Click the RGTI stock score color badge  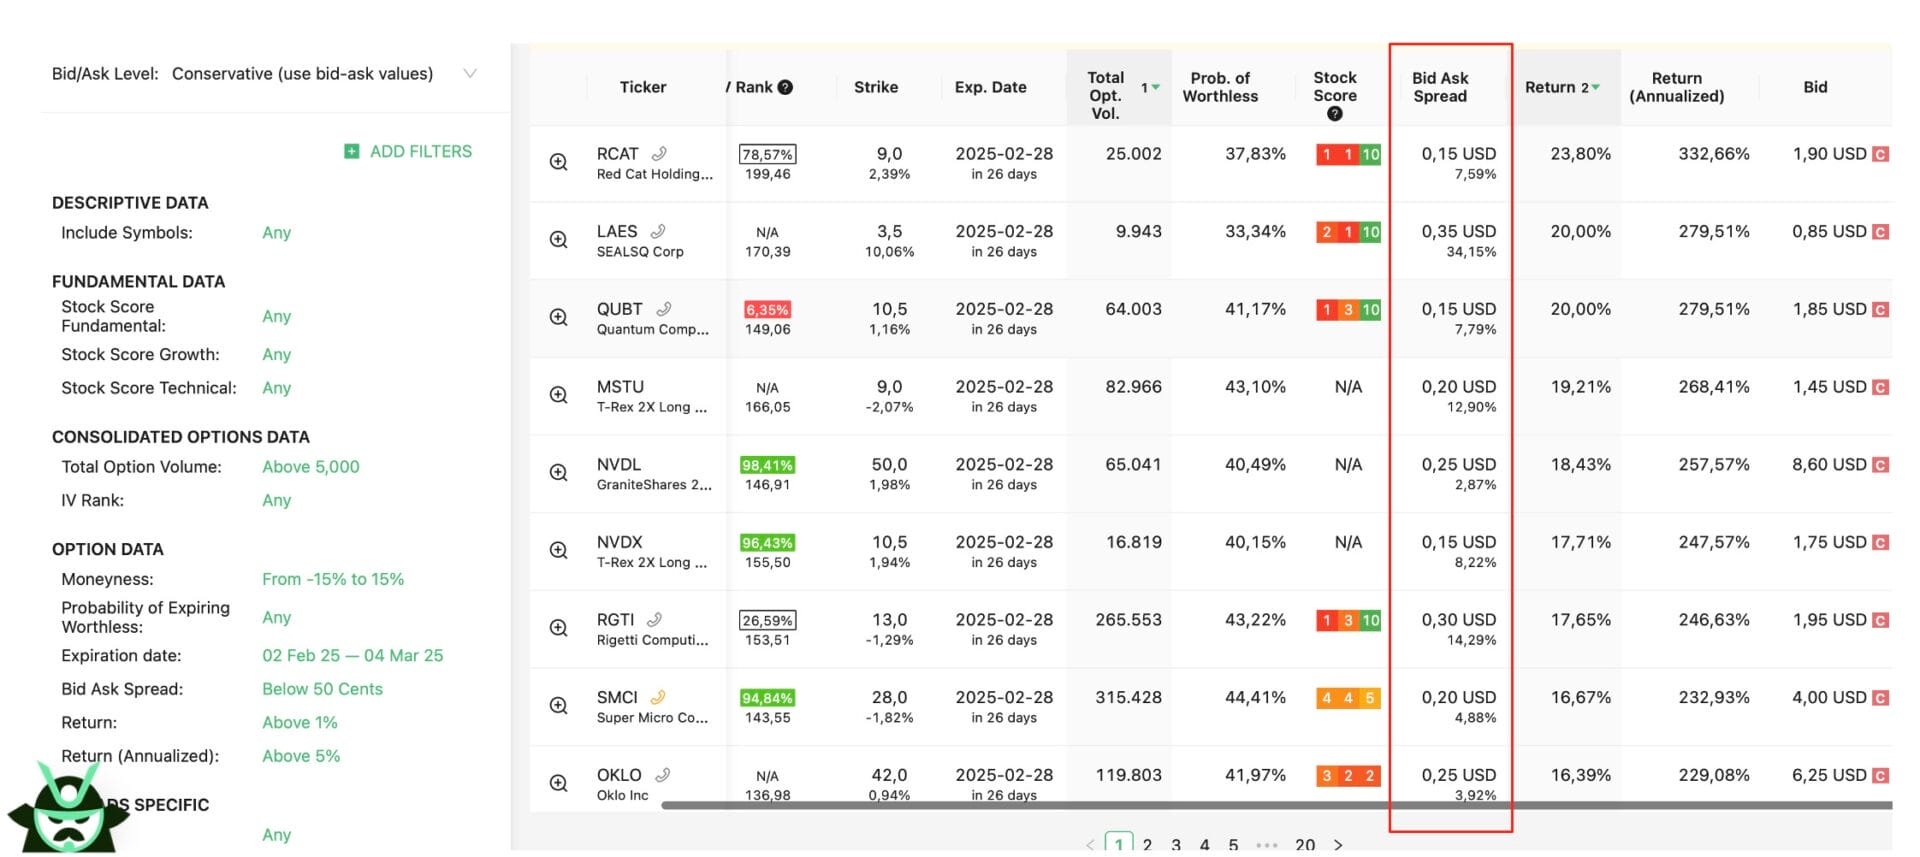click(x=1348, y=620)
